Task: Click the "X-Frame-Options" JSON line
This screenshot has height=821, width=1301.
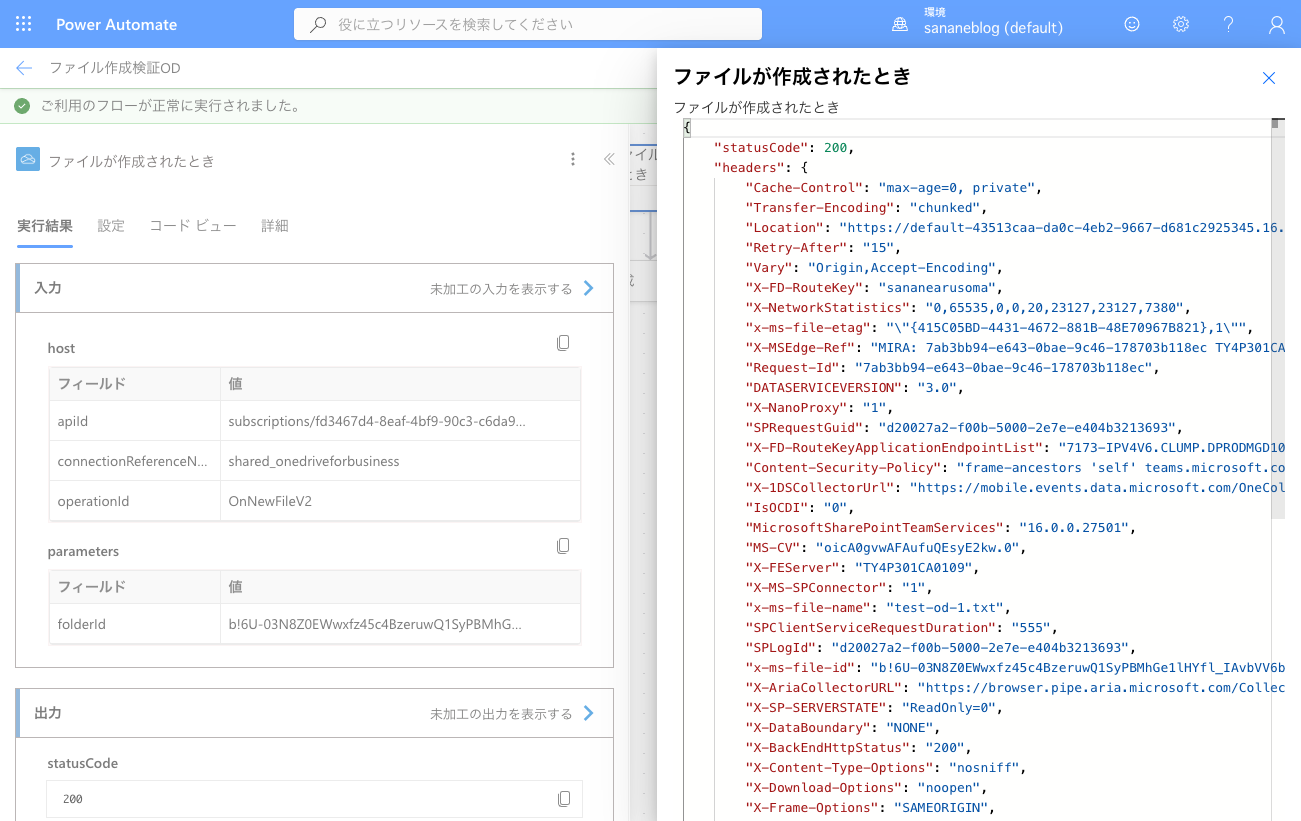Action: 872,807
